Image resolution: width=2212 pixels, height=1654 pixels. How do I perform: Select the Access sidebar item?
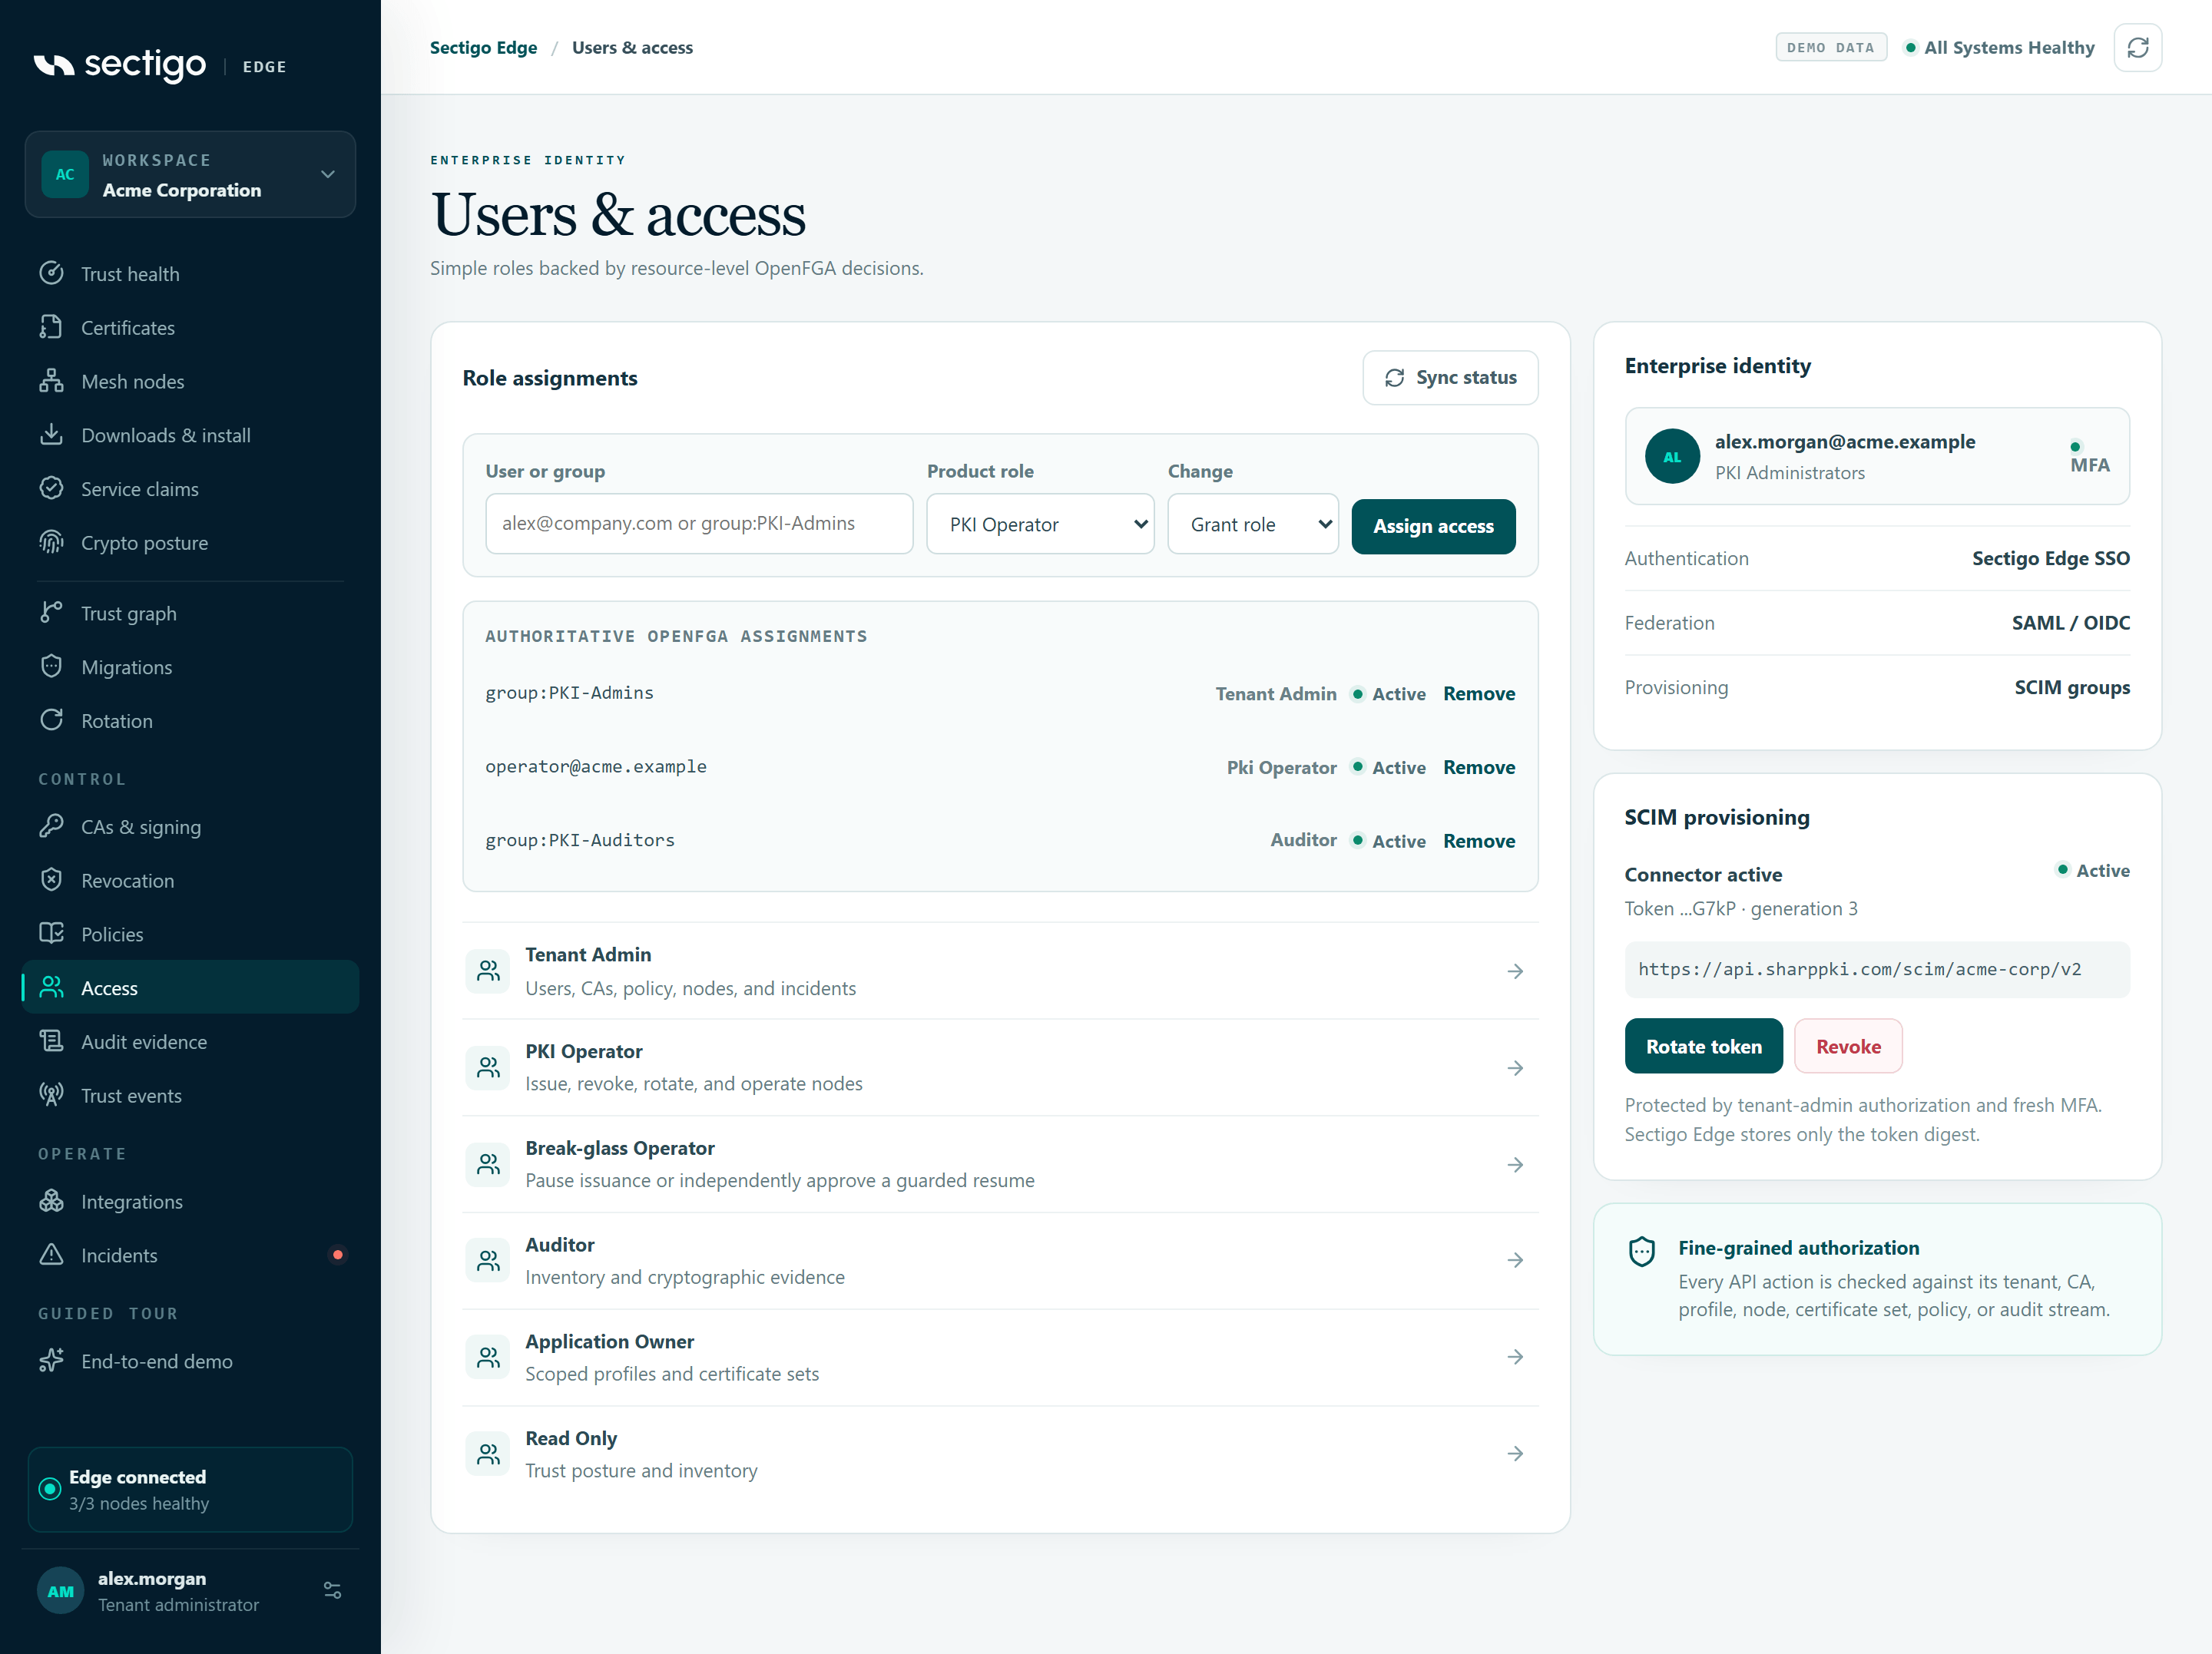click(x=190, y=988)
